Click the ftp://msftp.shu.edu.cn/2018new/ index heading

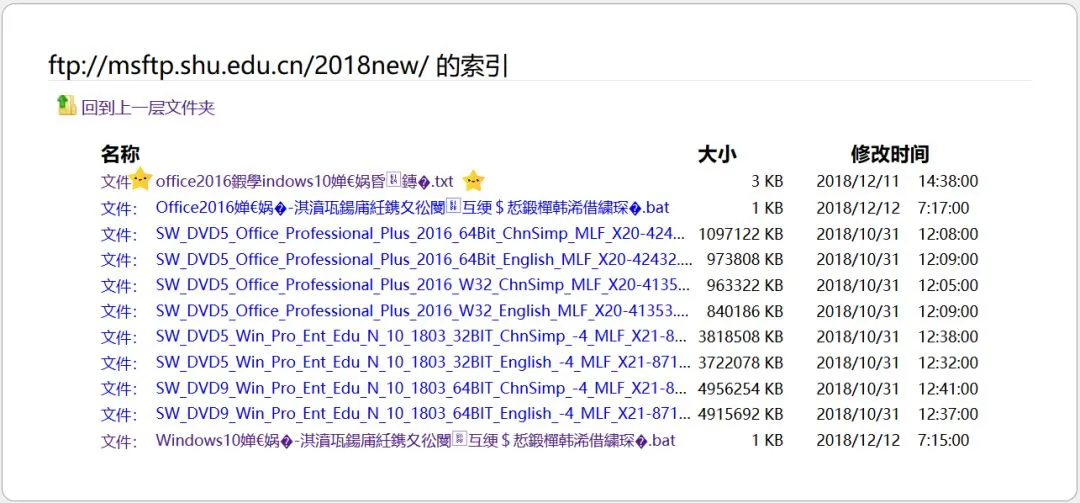click(x=278, y=65)
